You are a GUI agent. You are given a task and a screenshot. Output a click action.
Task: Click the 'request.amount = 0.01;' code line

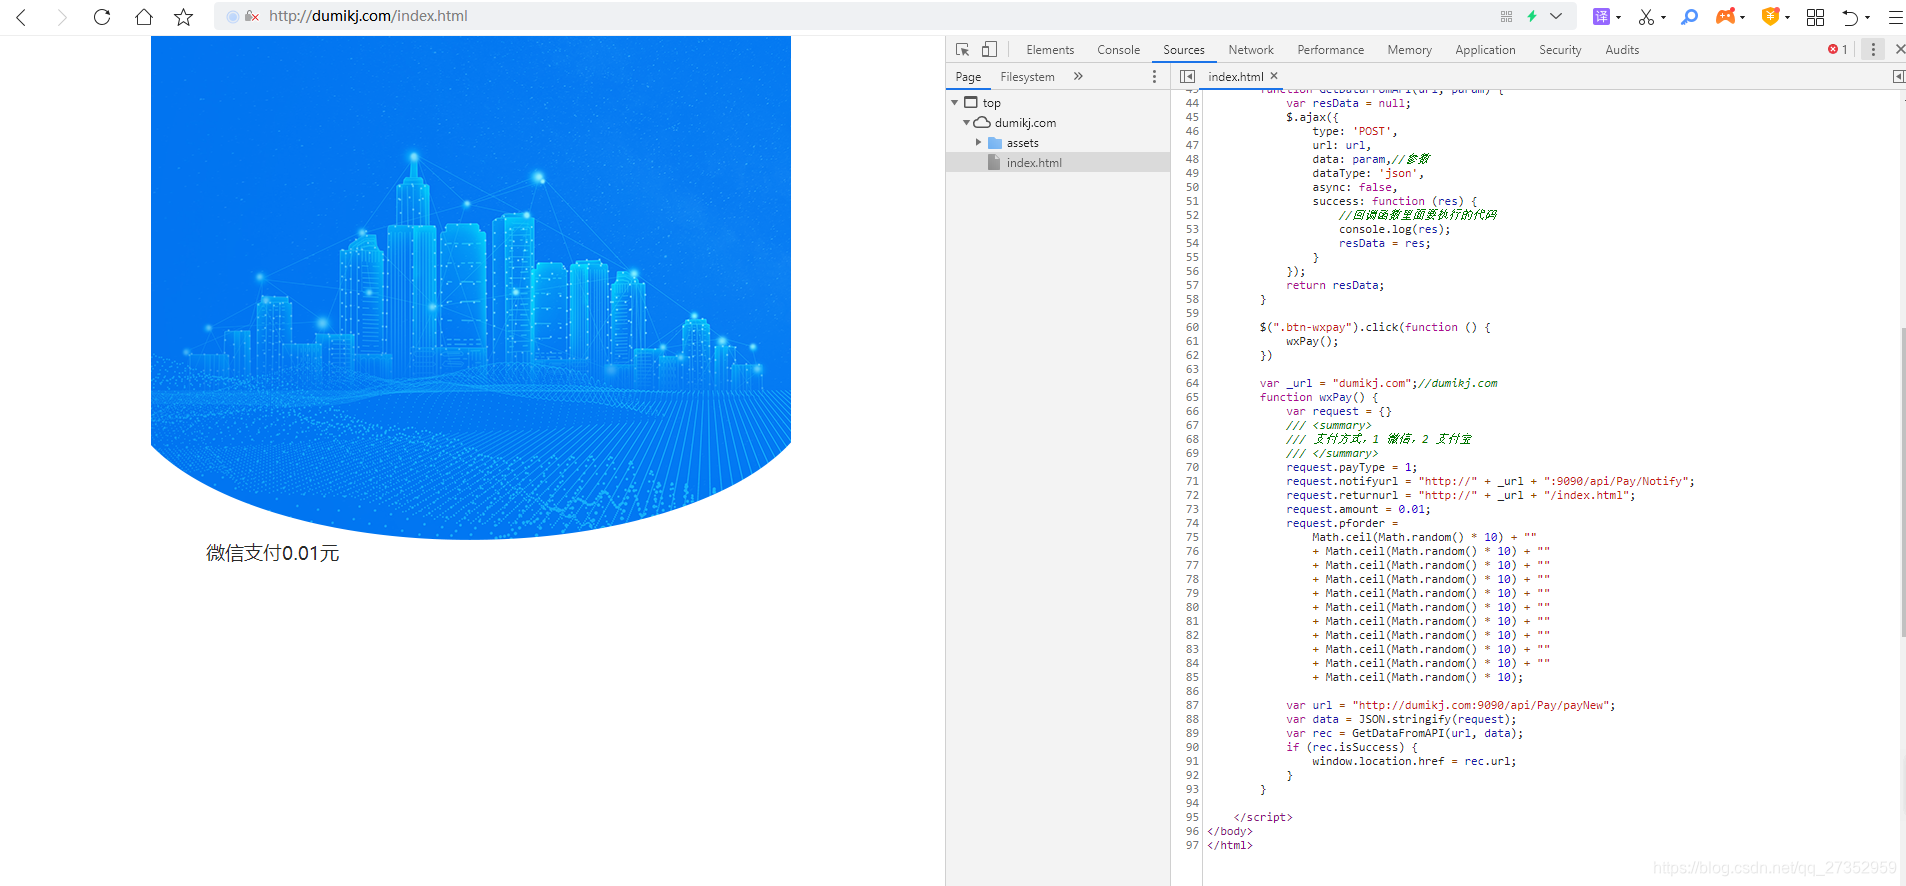(x=1358, y=509)
